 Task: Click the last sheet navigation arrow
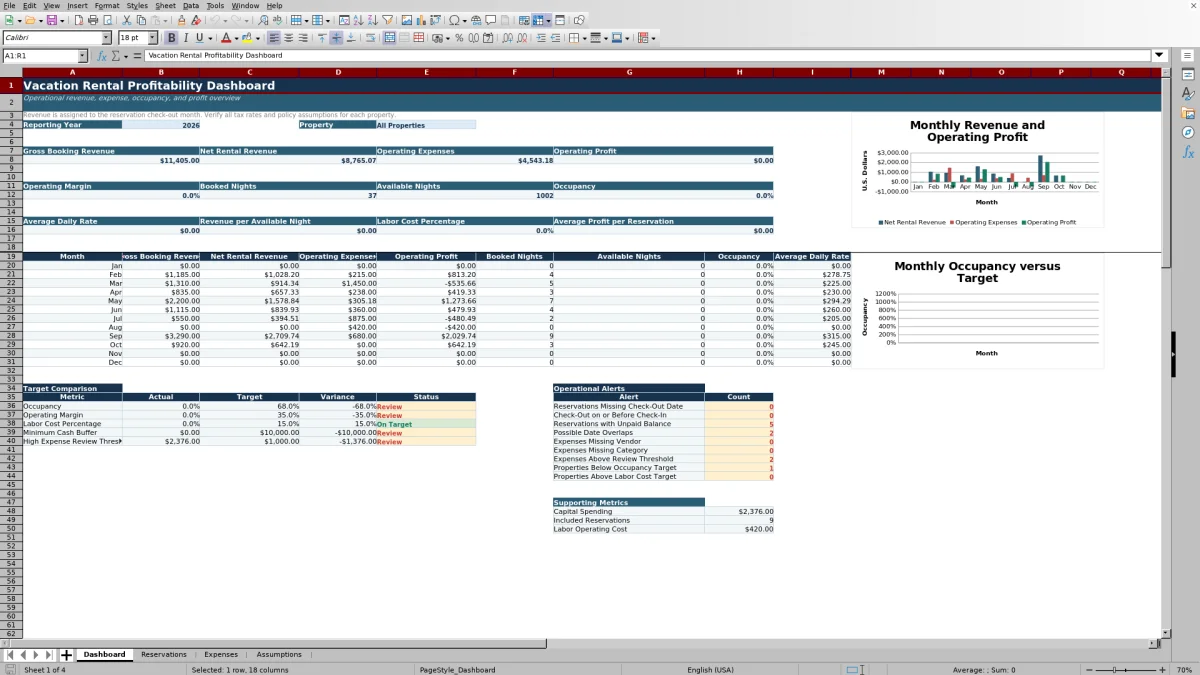click(x=48, y=655)
